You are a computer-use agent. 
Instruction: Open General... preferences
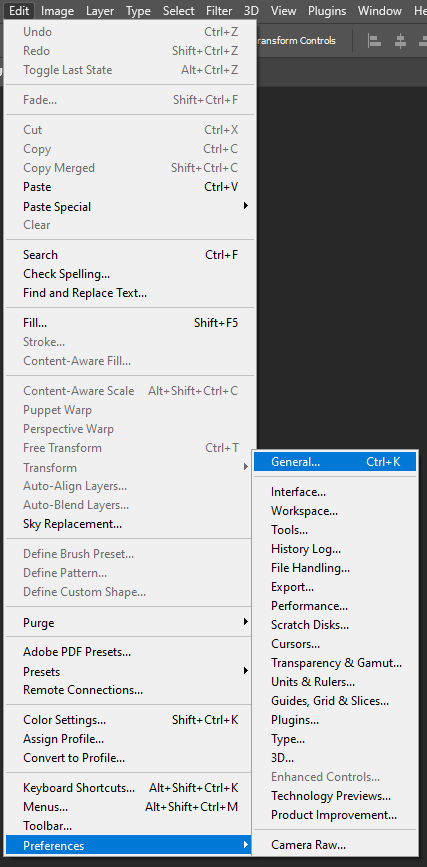pyautogui.click(x=335, y=462)
